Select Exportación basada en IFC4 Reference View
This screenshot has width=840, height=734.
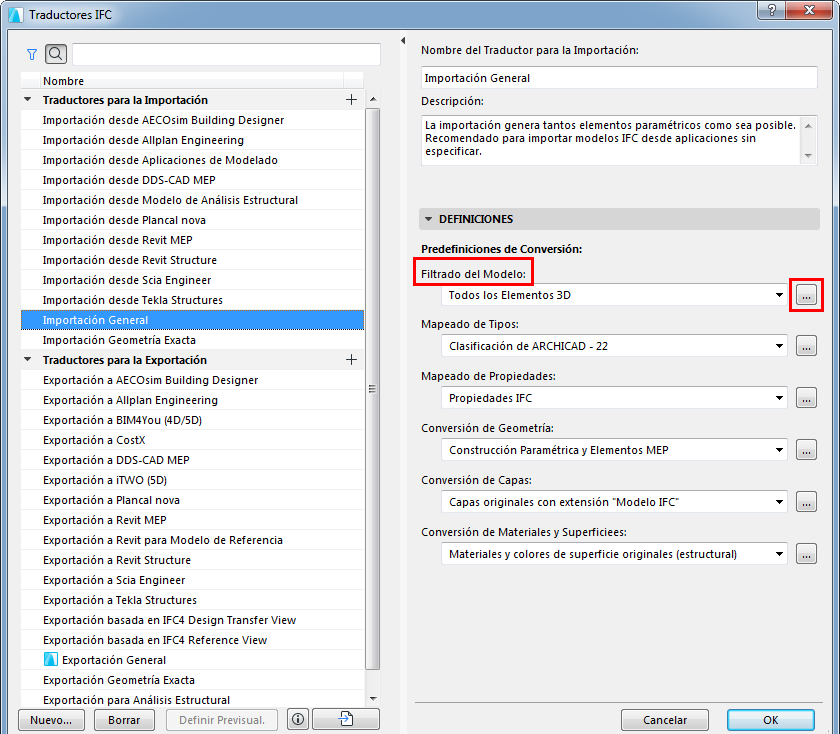click(x=192, y=640)
